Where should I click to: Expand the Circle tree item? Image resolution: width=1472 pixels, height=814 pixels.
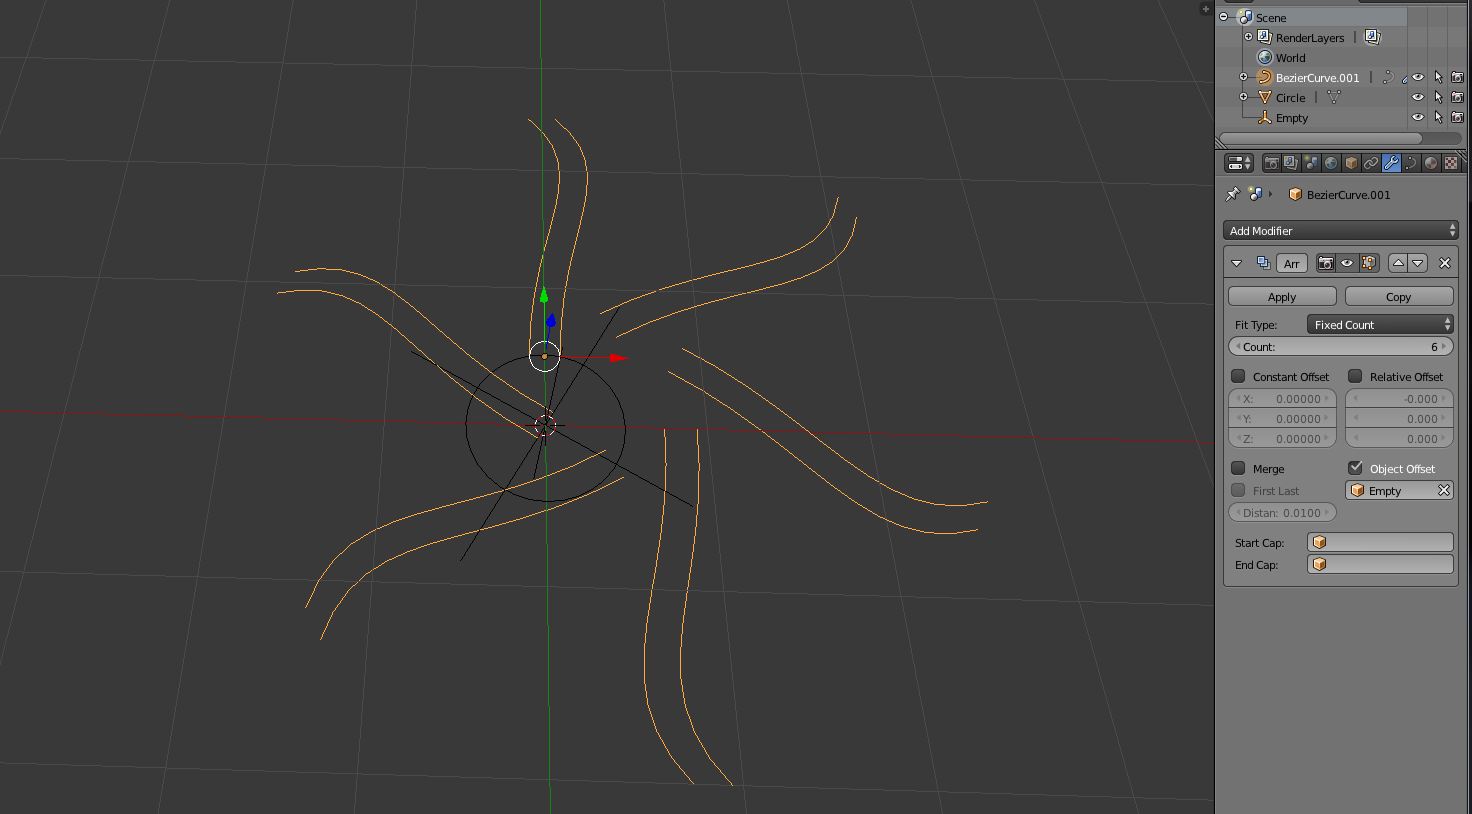click(1243, 97)
